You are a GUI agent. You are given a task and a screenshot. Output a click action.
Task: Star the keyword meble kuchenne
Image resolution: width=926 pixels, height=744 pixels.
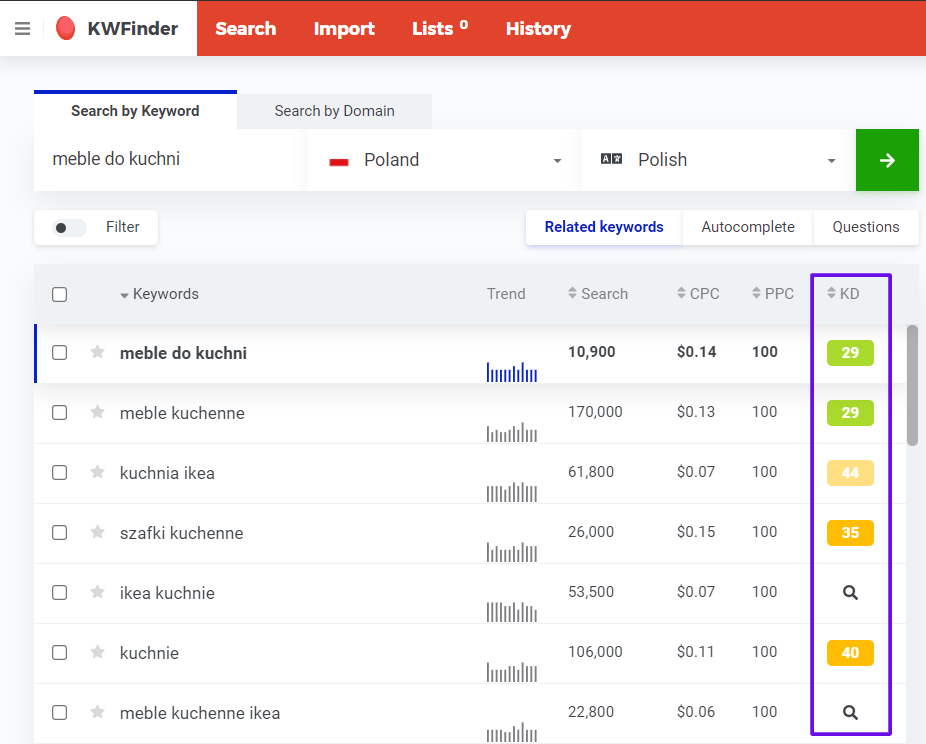(97, 412)
